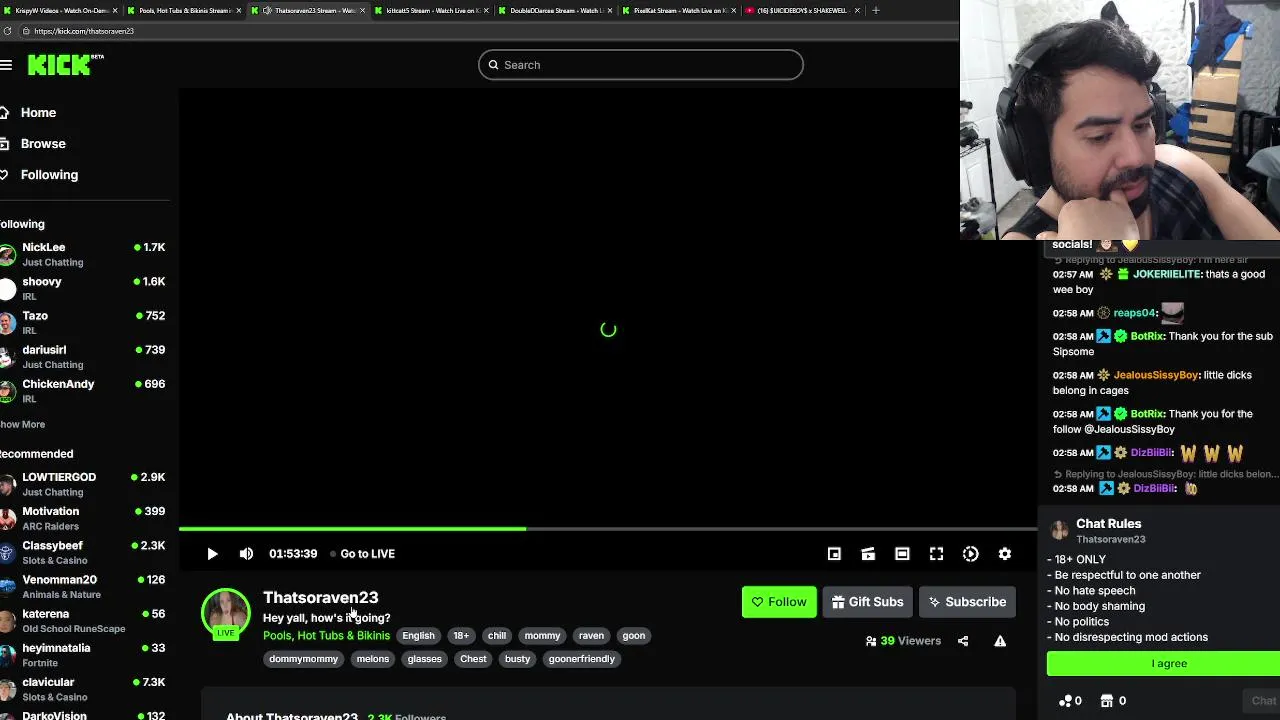Open a new browser tab
This screenshot has width=1280, height=720.
click(875, 10)
